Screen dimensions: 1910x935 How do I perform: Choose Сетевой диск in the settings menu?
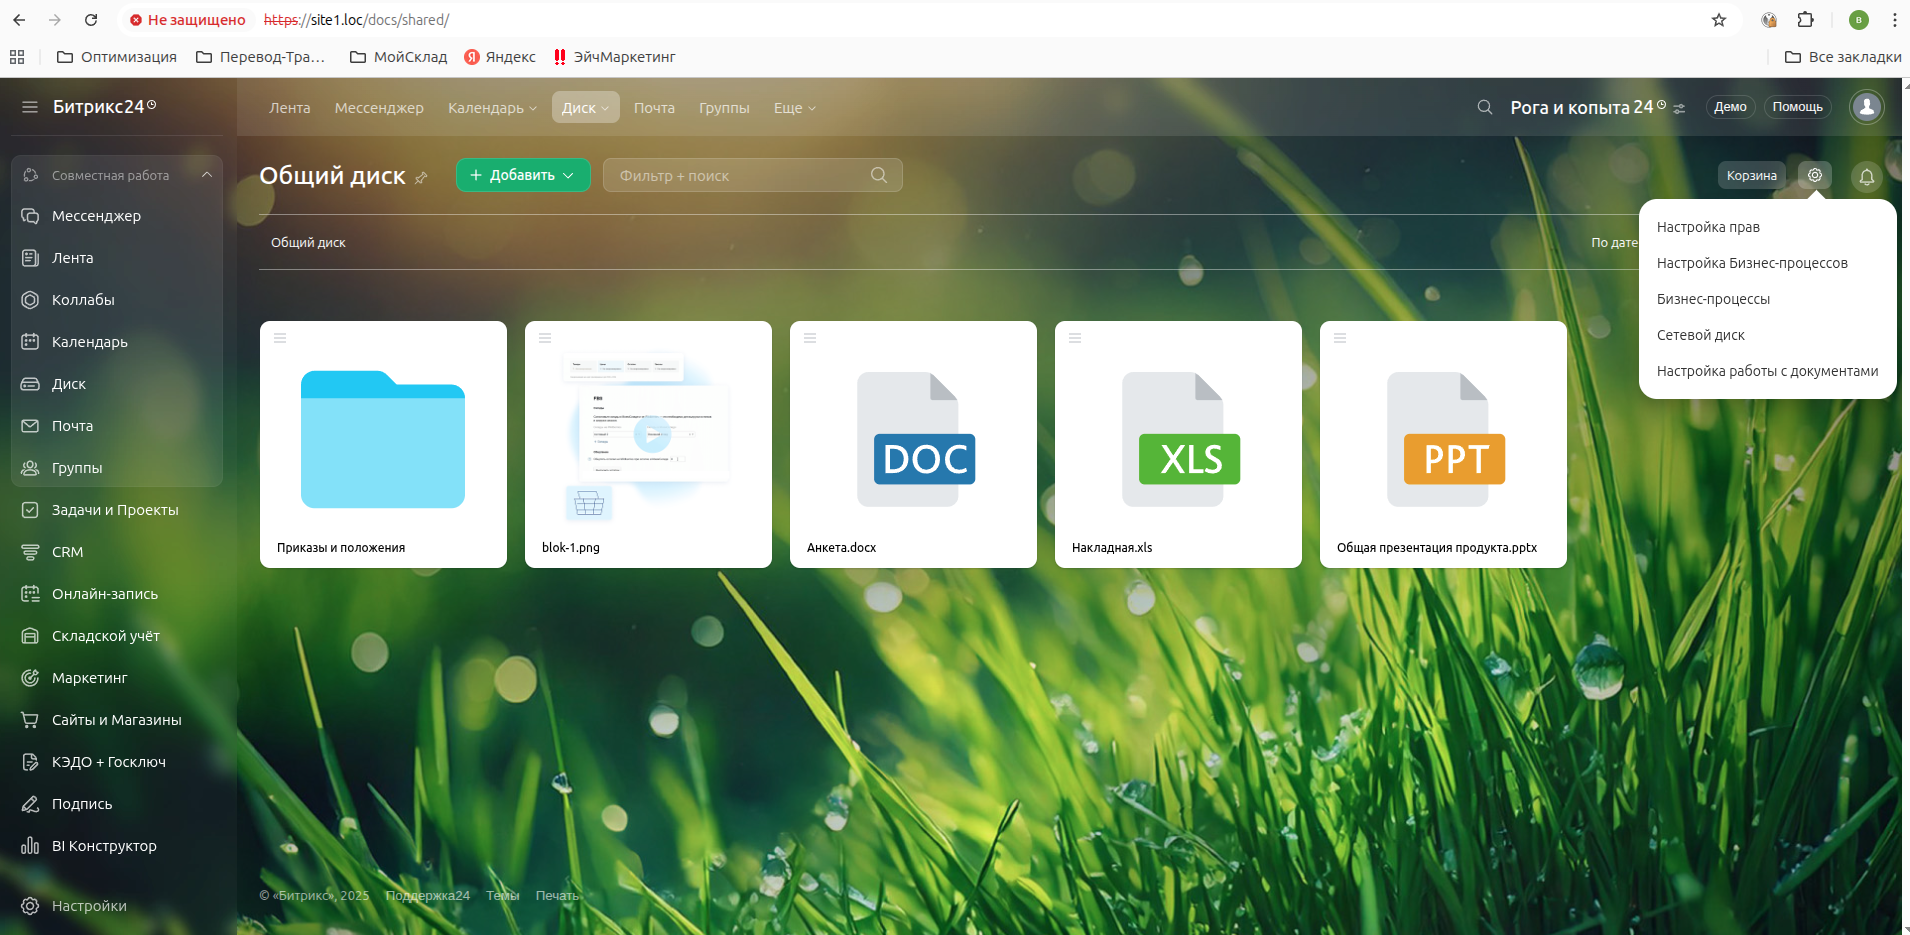tap(1700, 335)
